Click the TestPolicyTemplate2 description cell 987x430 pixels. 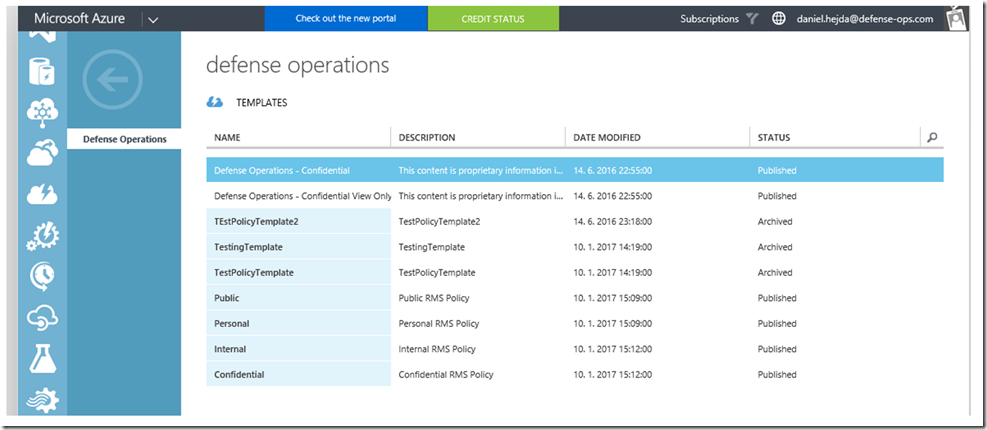coord(439,222)
